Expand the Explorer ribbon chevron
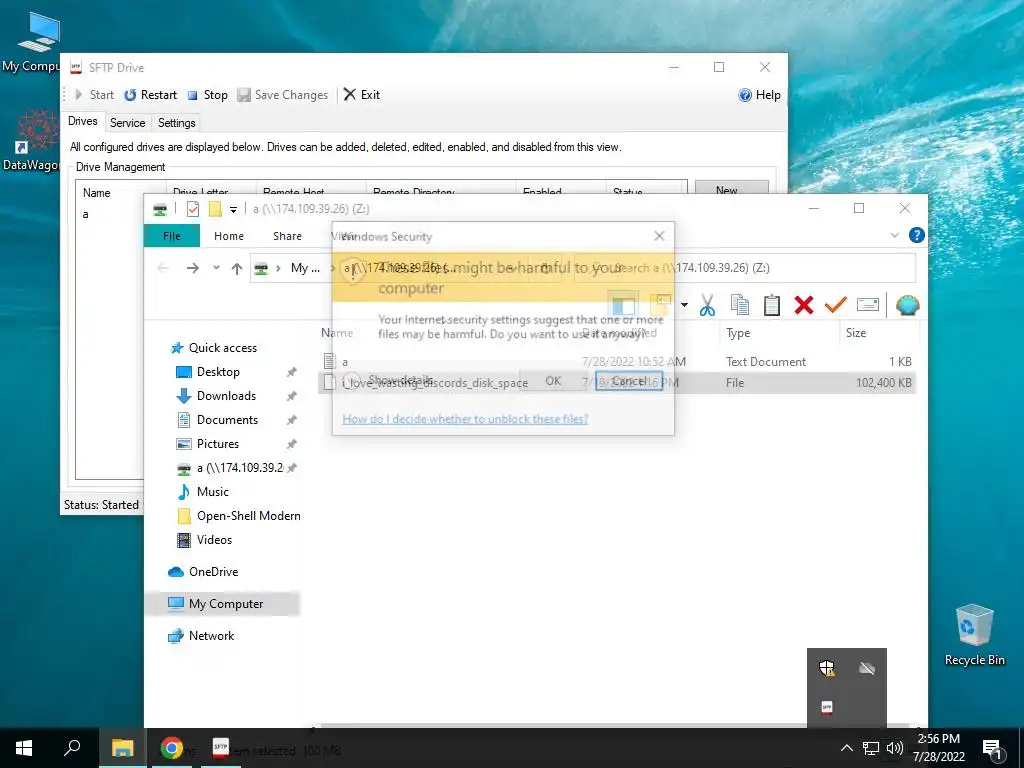 (895, 235)
